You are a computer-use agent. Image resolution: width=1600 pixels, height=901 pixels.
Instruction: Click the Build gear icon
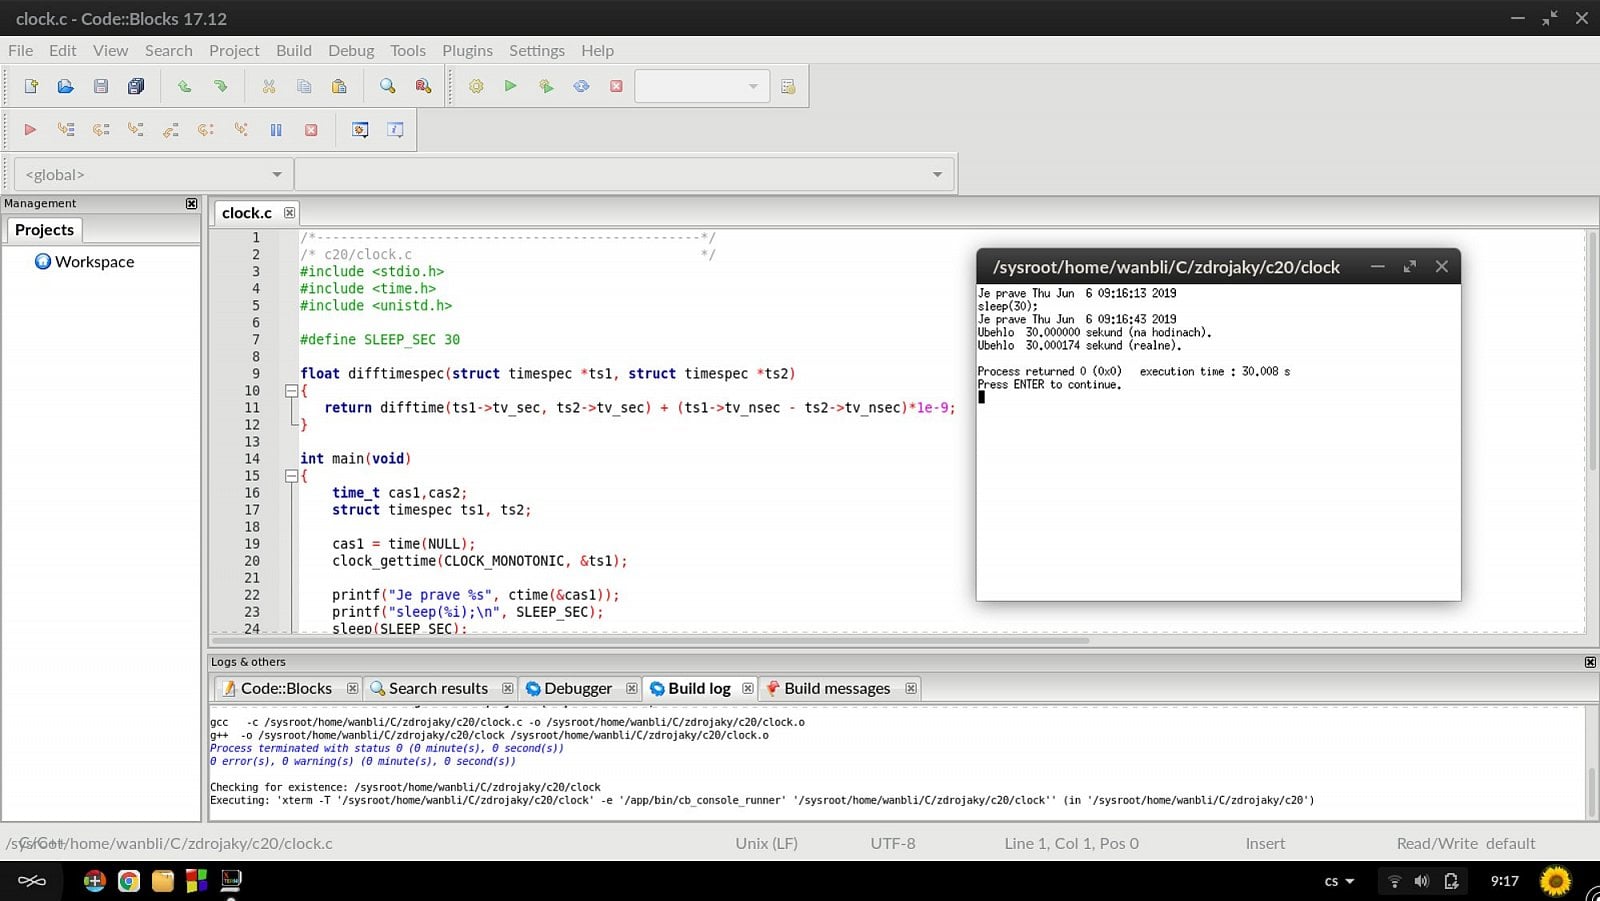[476, 87]
